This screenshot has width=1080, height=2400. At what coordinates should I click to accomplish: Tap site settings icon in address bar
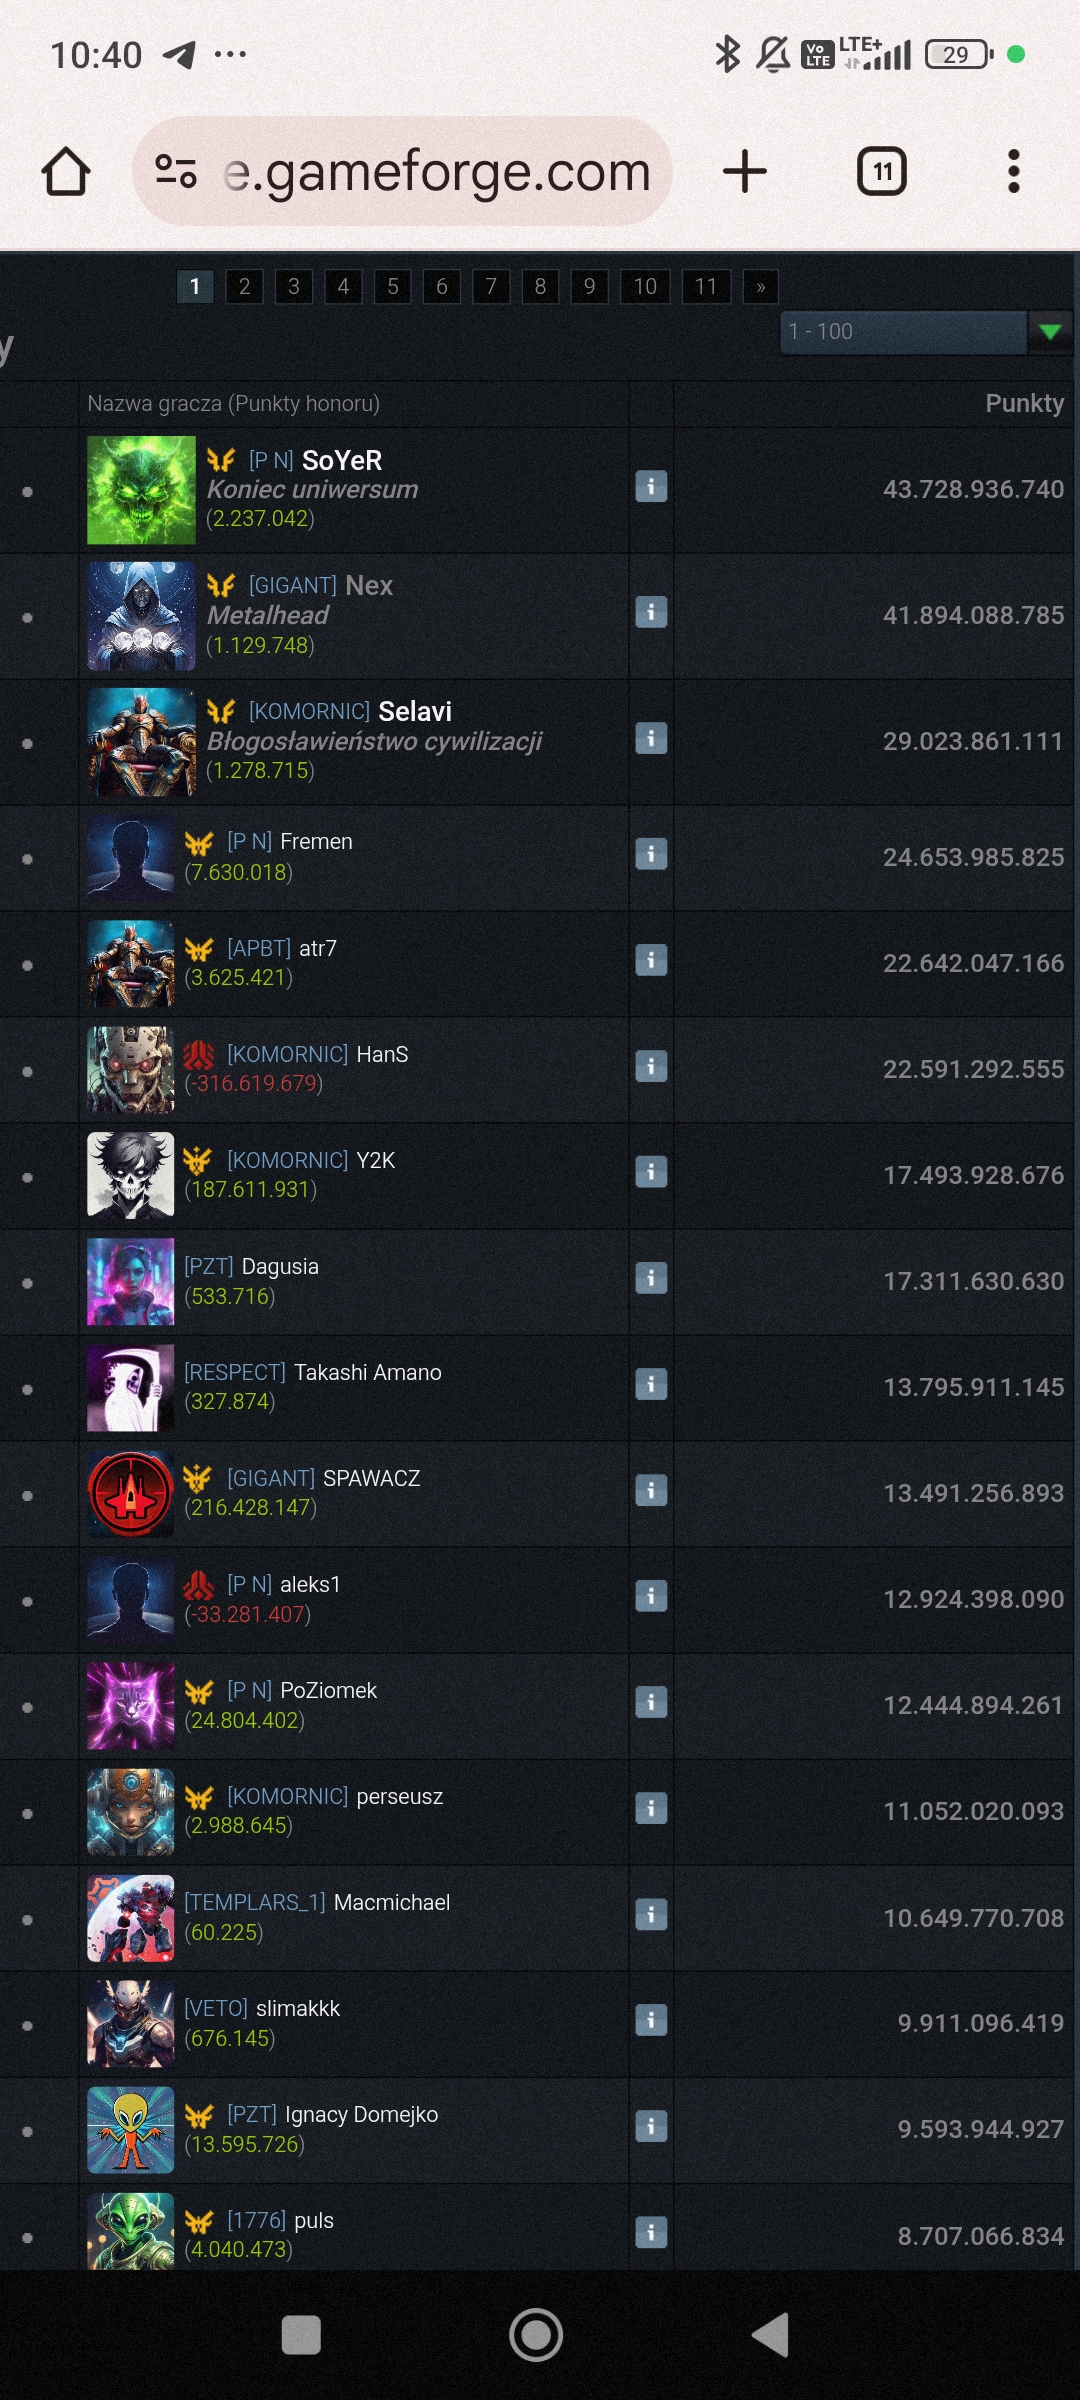point(176,171)
